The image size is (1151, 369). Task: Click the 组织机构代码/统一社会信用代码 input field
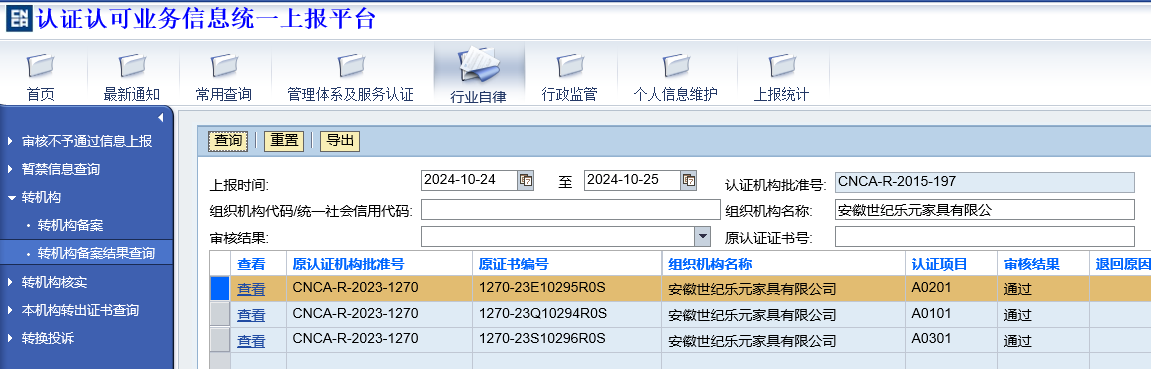click(x=570, y=210)
